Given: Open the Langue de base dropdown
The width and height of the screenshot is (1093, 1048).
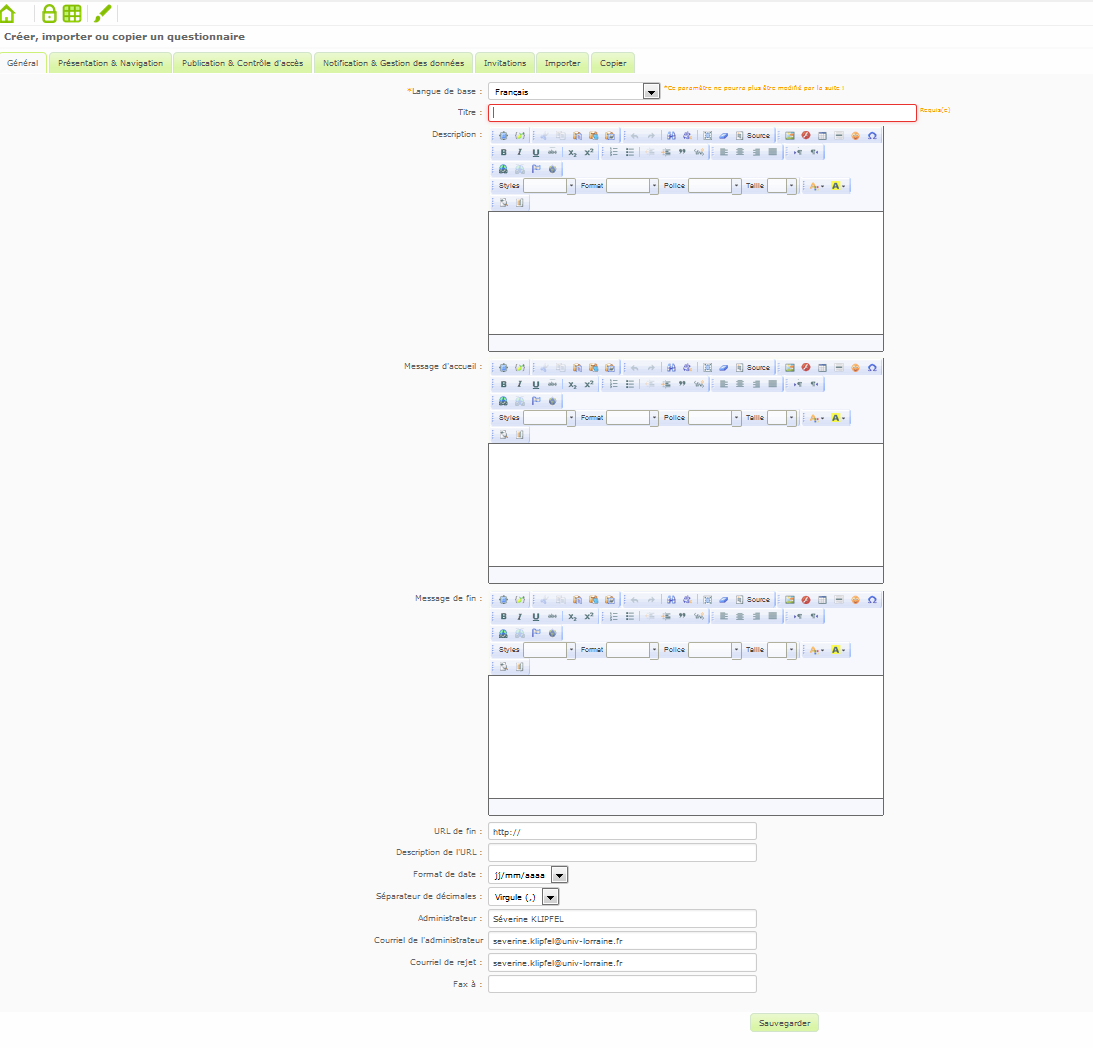Looking at the screenshot, I should click(651, 92).
